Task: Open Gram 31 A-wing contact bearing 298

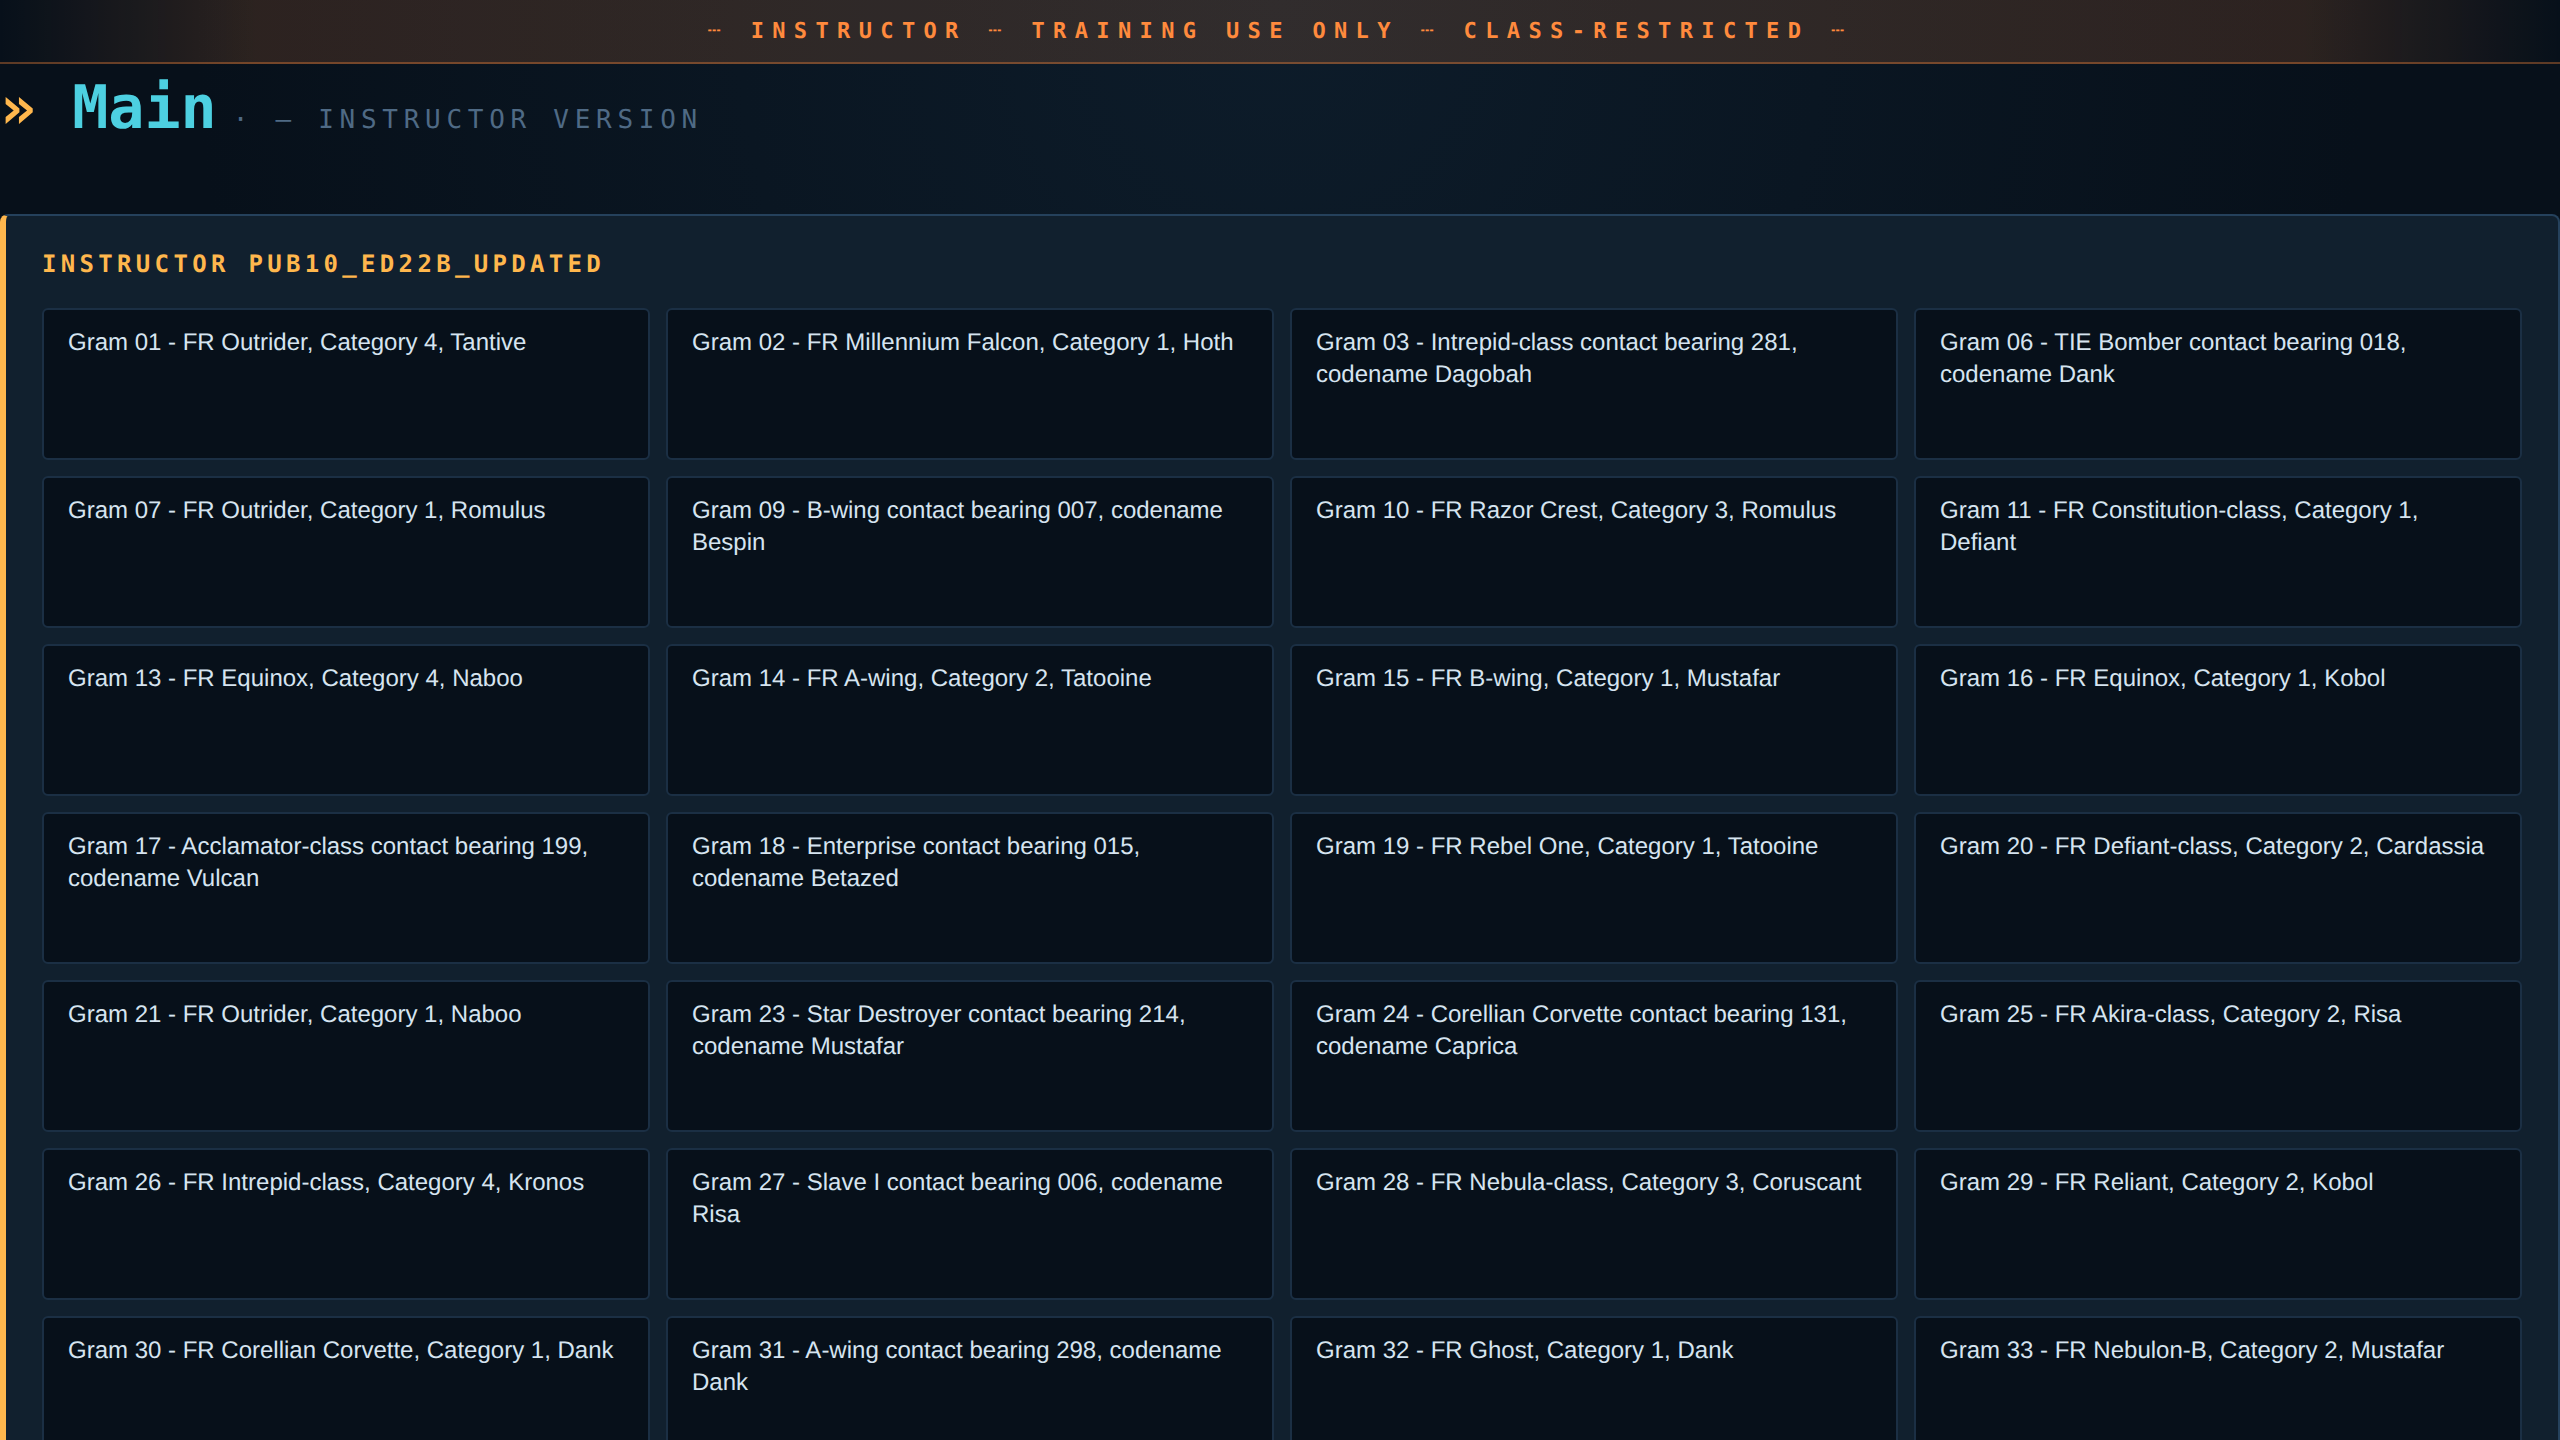Action: coord(970,1379)
